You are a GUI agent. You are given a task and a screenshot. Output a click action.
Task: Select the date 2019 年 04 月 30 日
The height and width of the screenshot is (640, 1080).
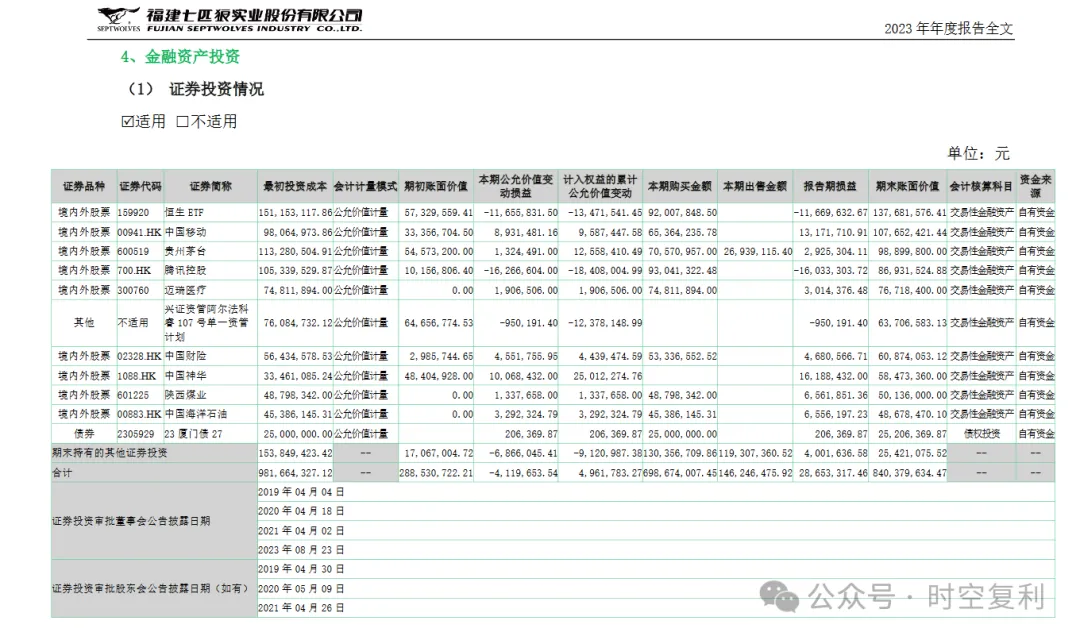pyautogui.click(x=301, y=569)
